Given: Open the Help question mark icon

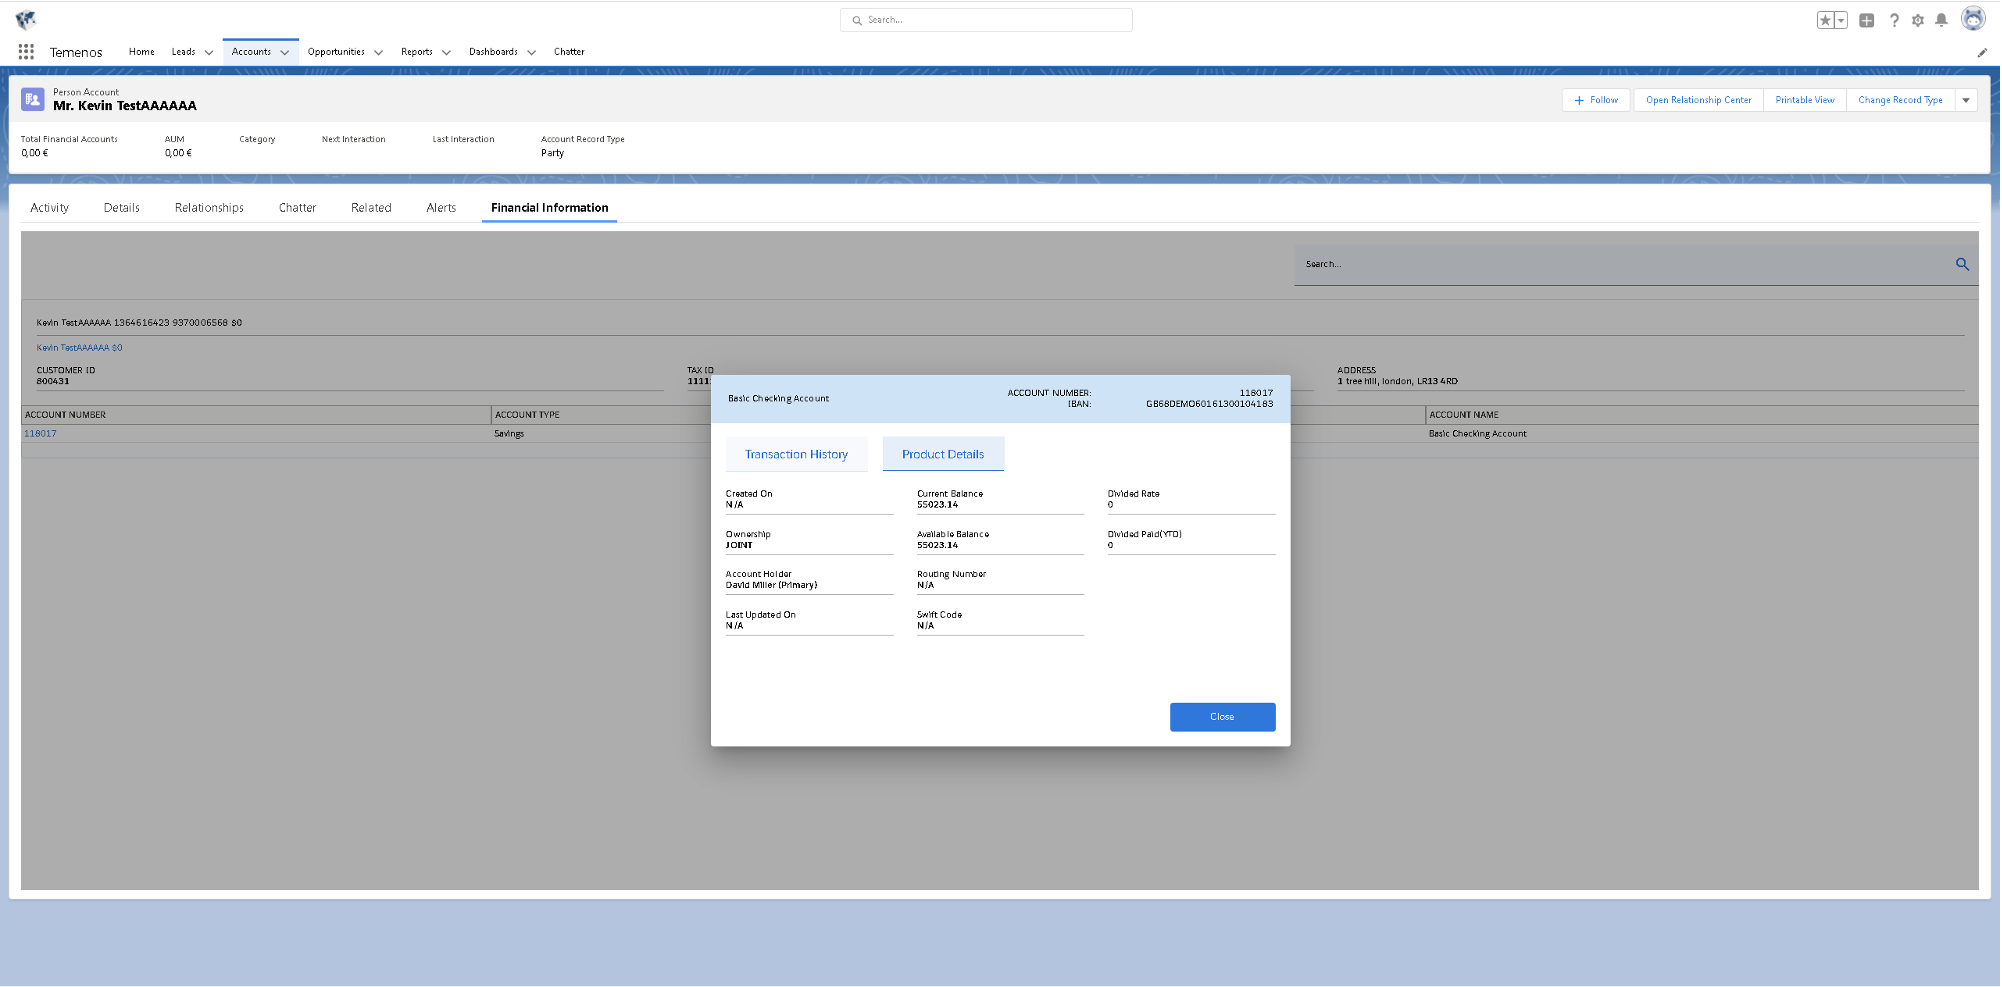Looking at the screenshot, I should click(1893, 20).
